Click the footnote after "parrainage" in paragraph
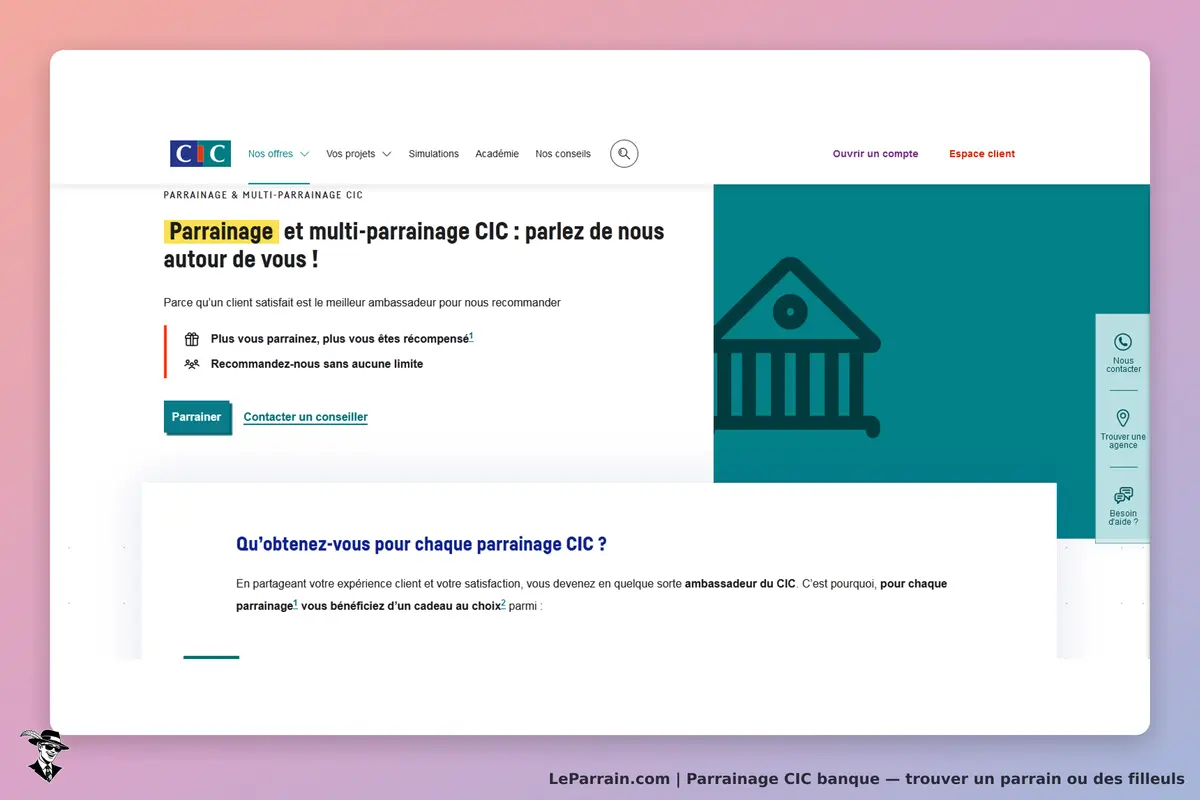Viewport: 1200px width, 800px height. pos(295,603)
